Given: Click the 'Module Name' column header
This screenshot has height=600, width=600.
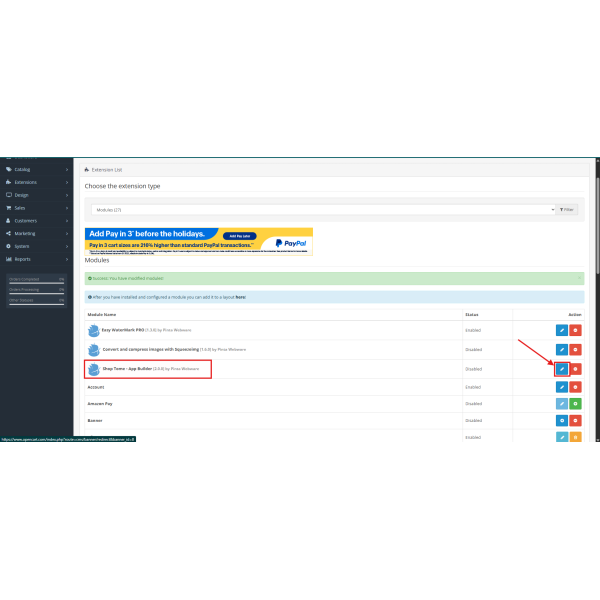Looking at the screenshot, I should [x=102, y=315].
